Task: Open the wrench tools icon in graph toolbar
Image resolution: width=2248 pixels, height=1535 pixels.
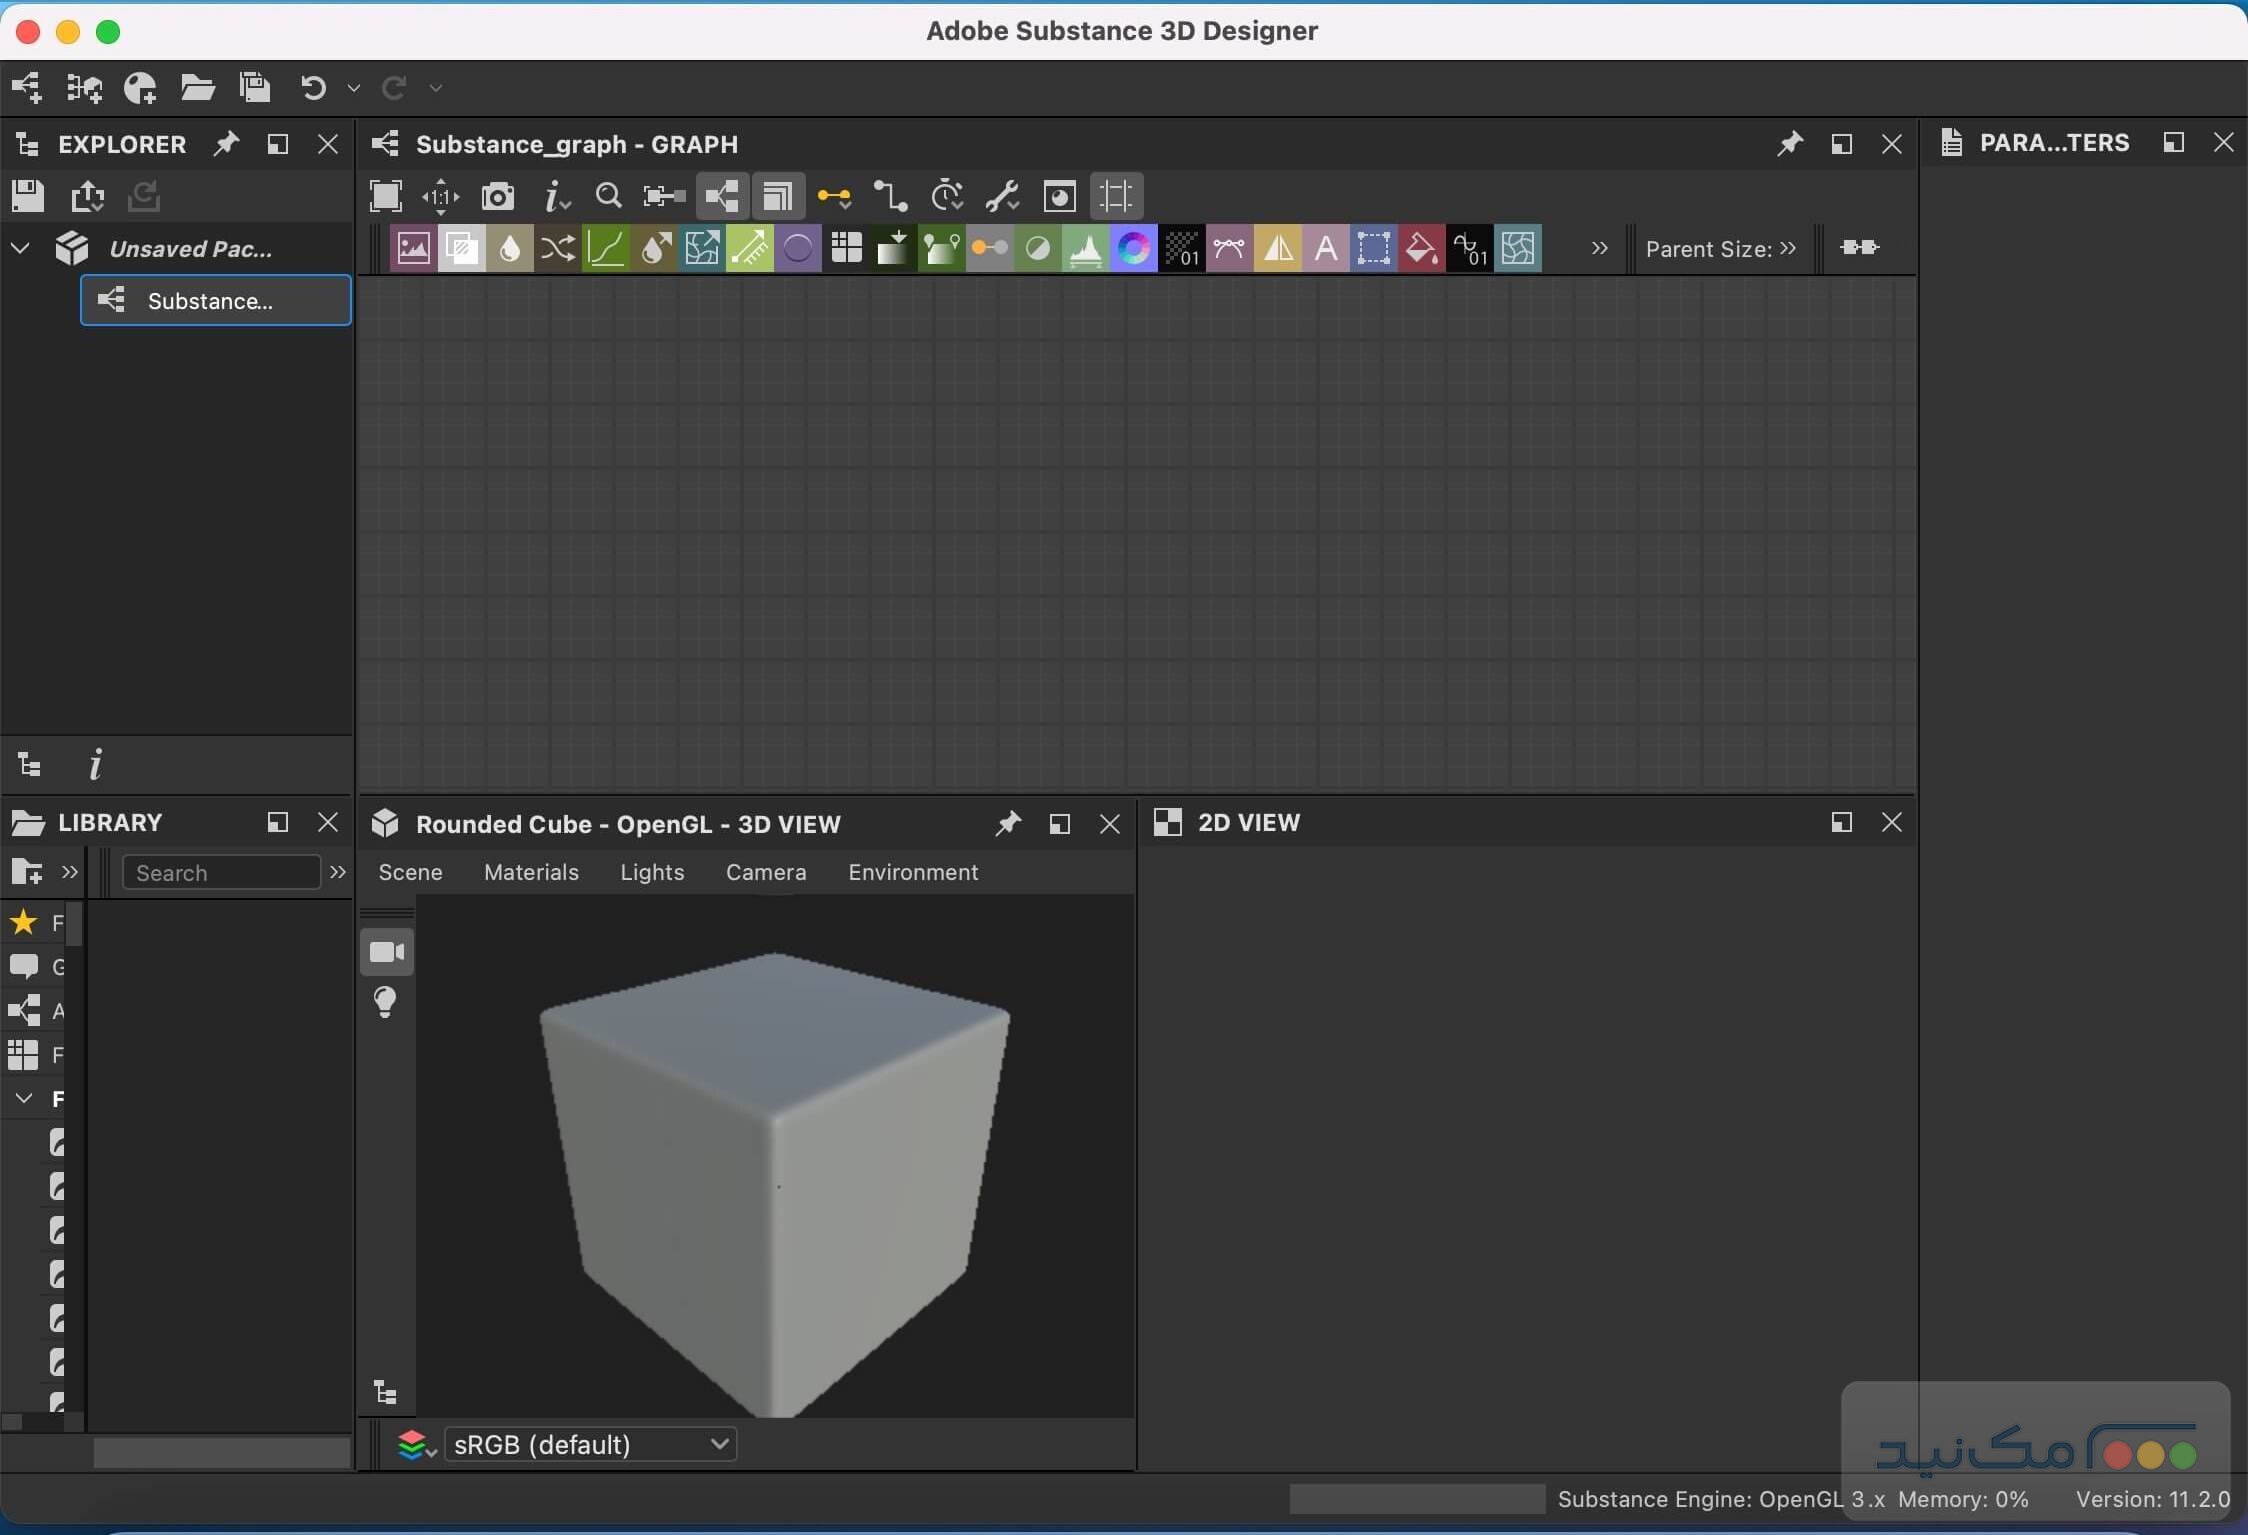Action: click(1002, 196)
